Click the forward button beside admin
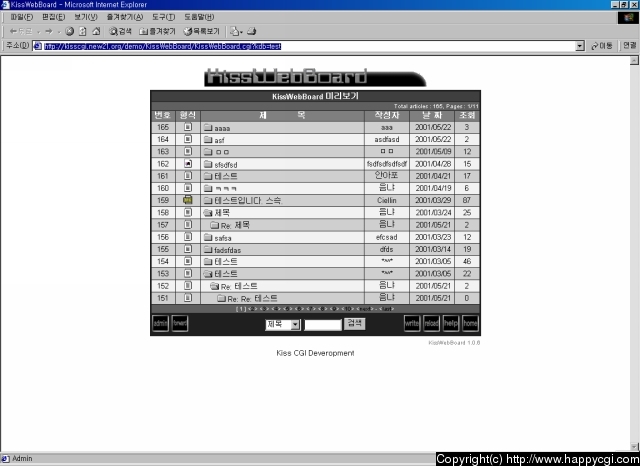The width and height of the screenshot is (640, 466). click(180, 324)
